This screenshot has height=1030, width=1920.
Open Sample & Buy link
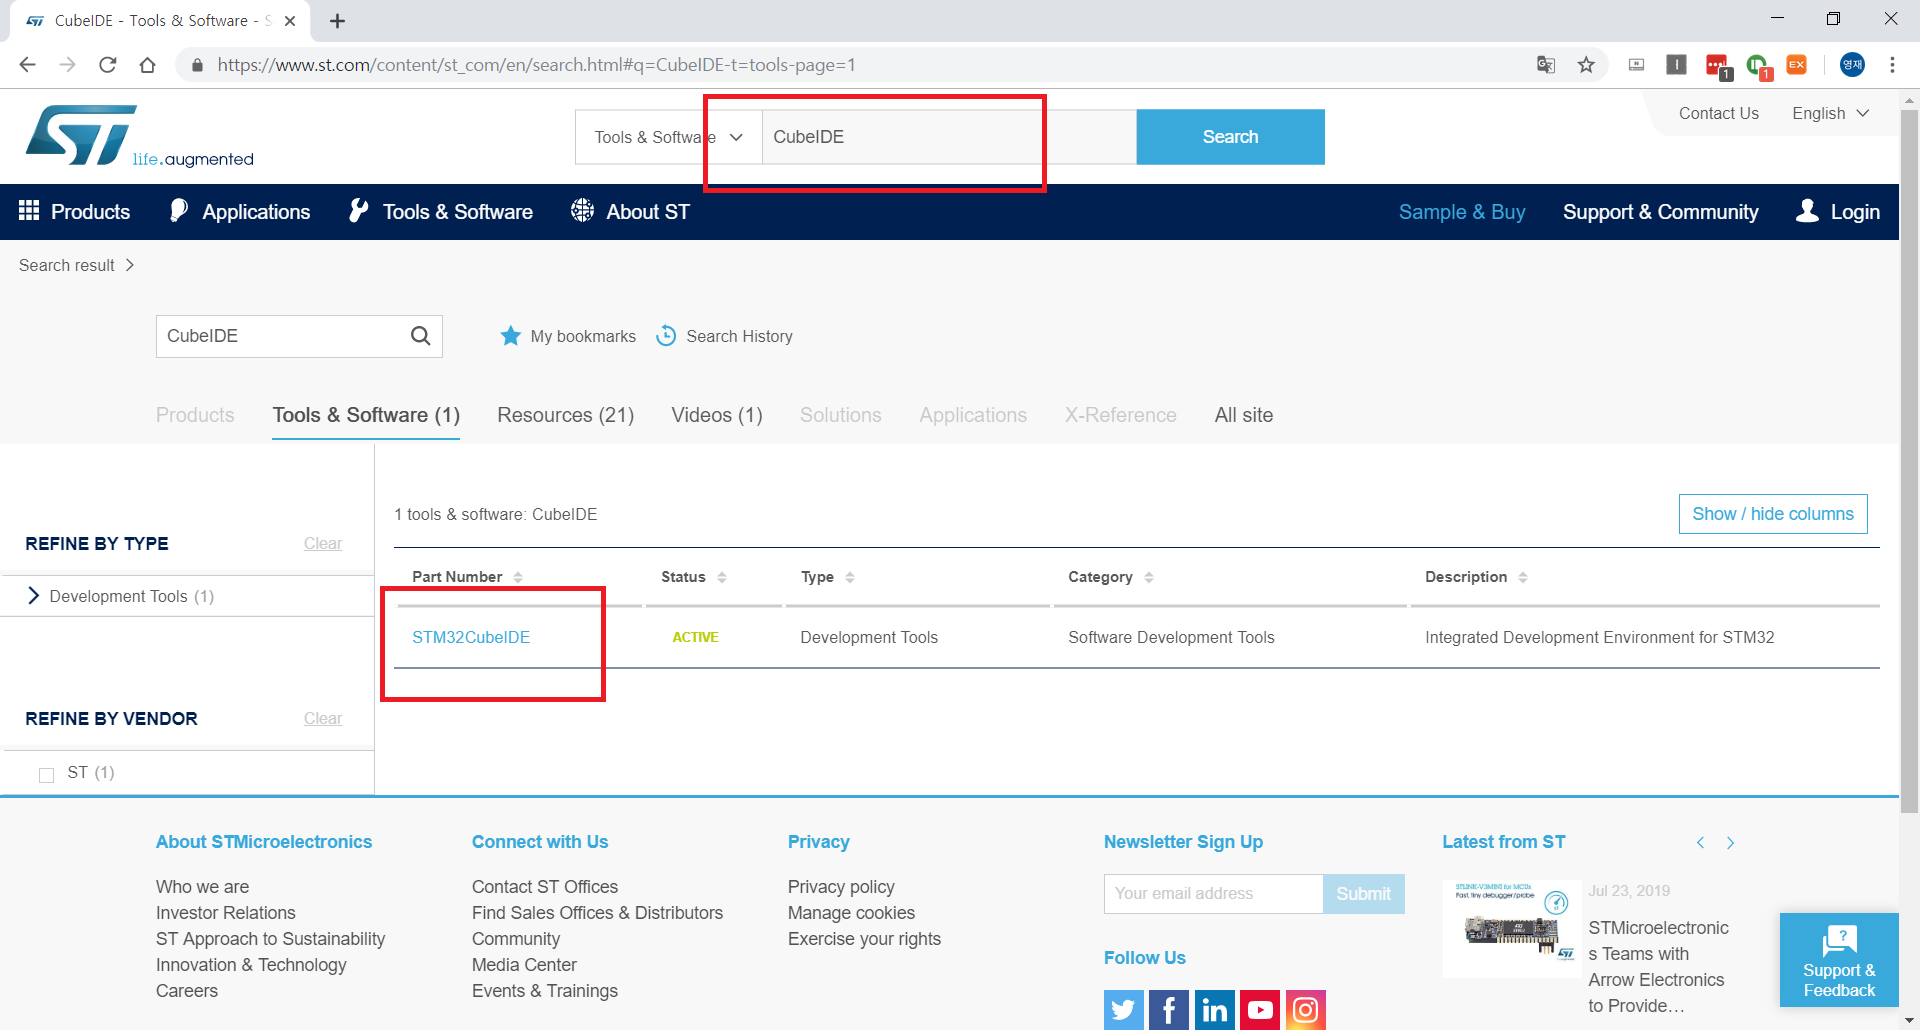pos(1462,212)
